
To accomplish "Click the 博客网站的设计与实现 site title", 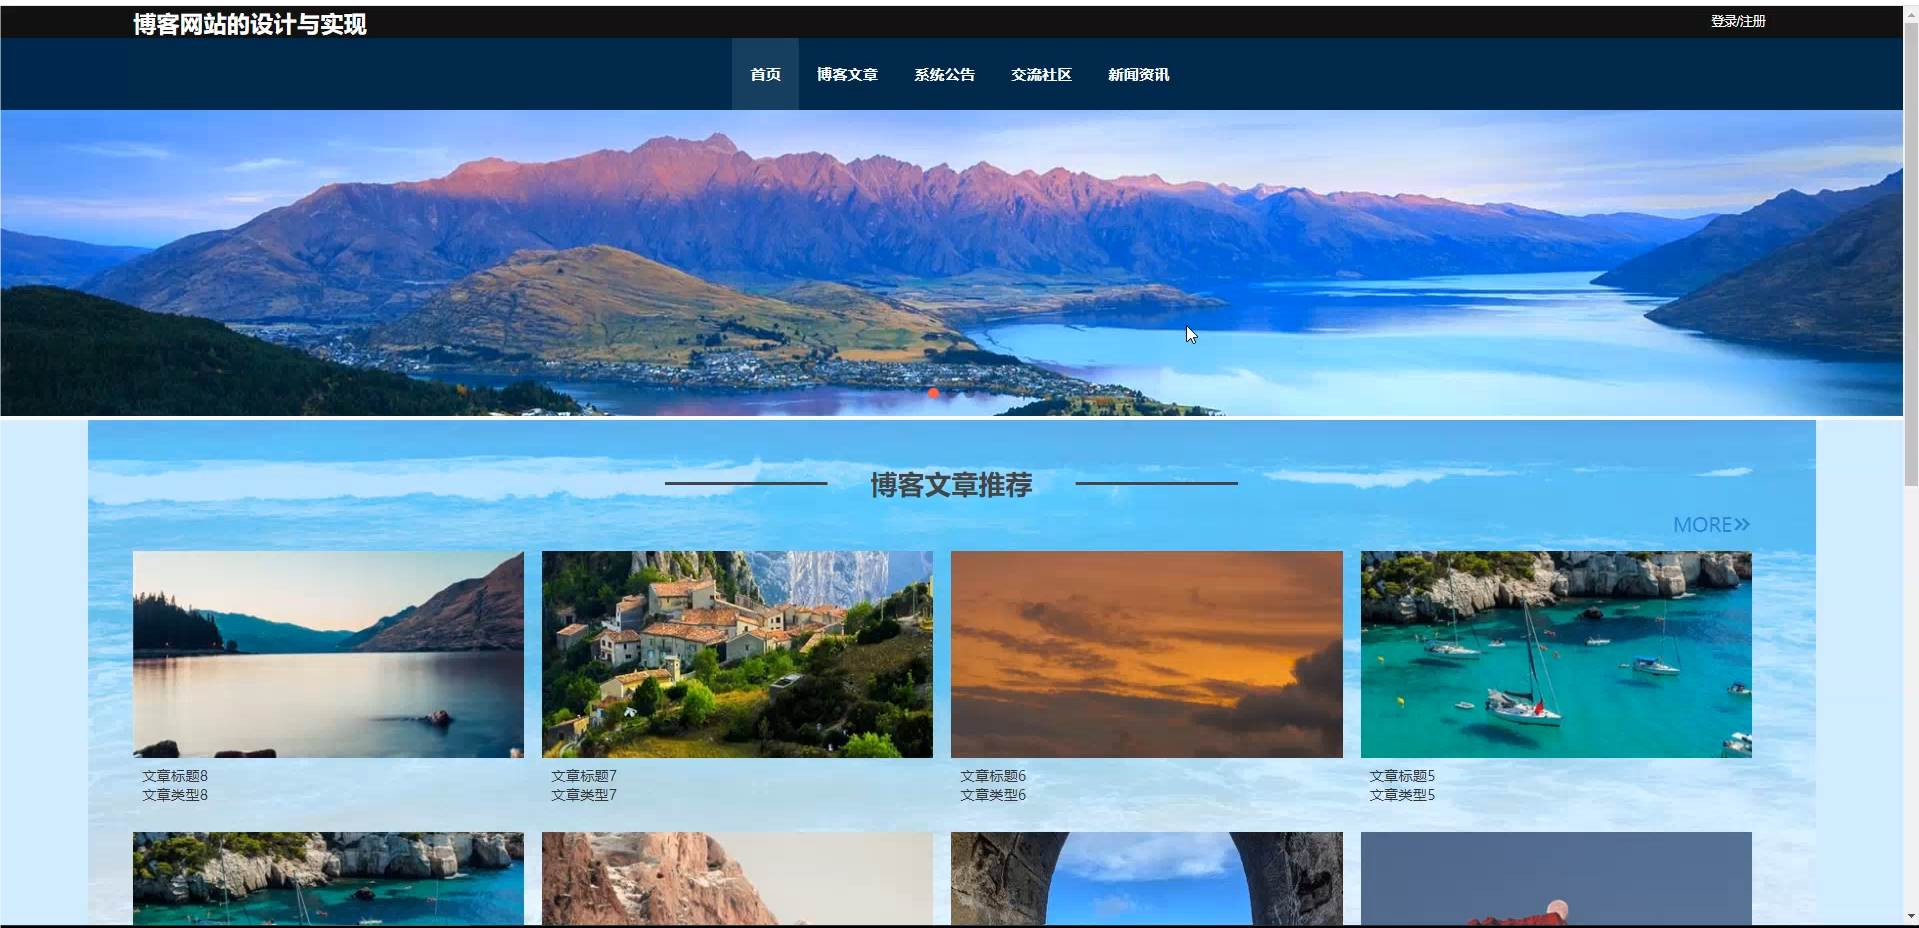I will [250, 24].
